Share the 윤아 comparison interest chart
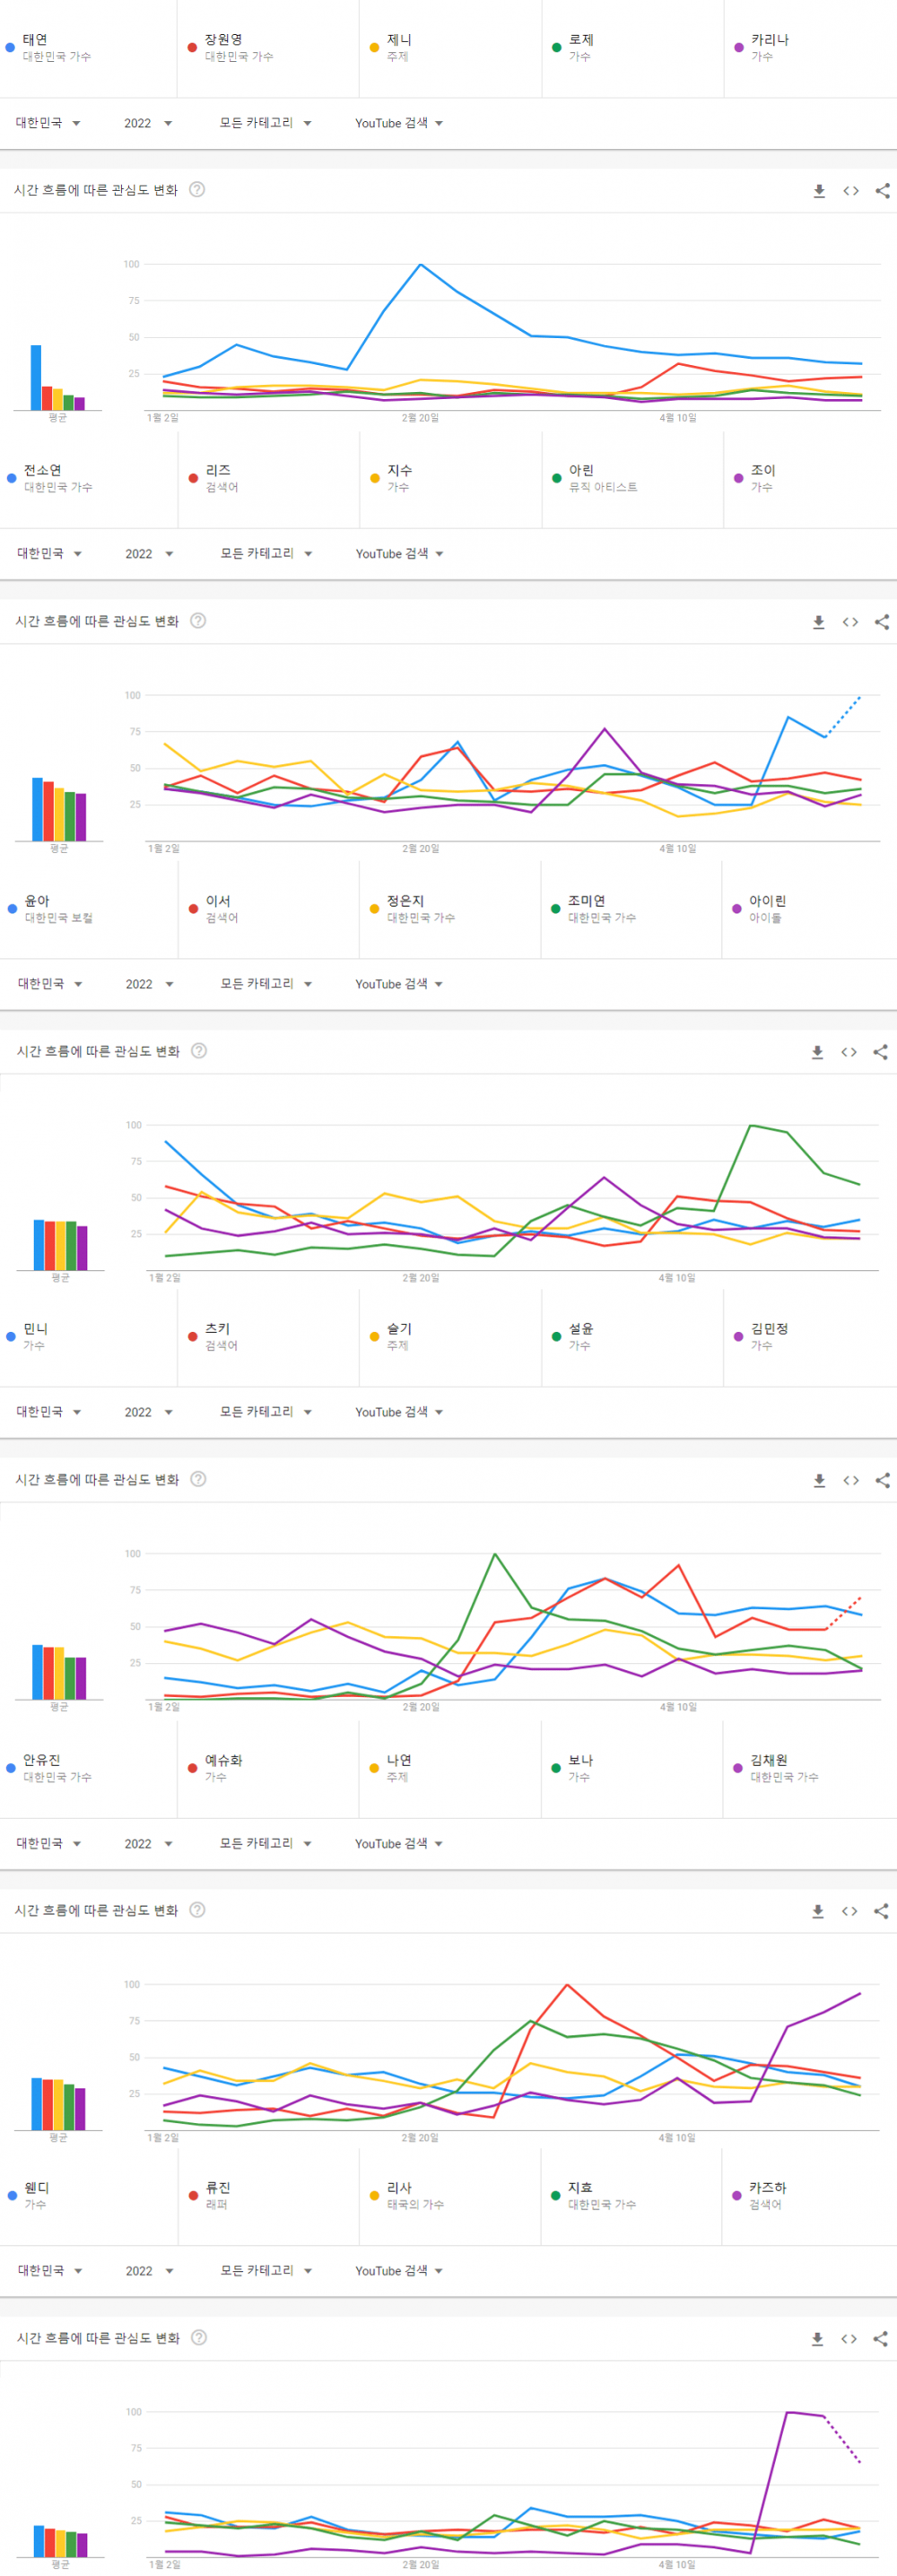897x2576 pixels. (880, 1052)
